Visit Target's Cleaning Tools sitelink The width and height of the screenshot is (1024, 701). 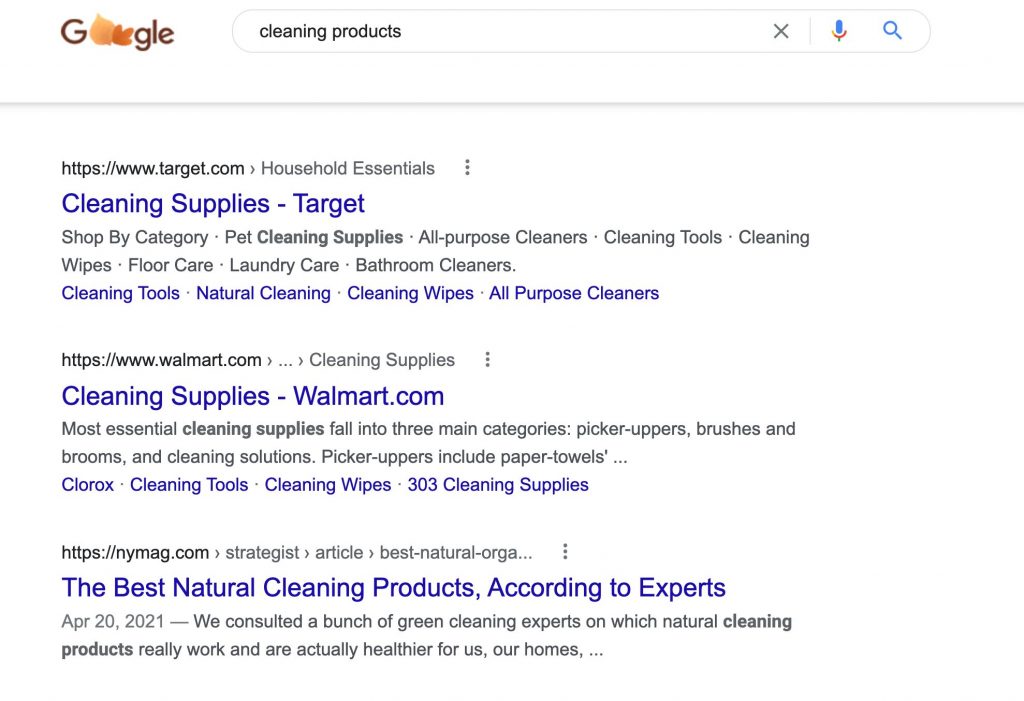tap(120, 293)
